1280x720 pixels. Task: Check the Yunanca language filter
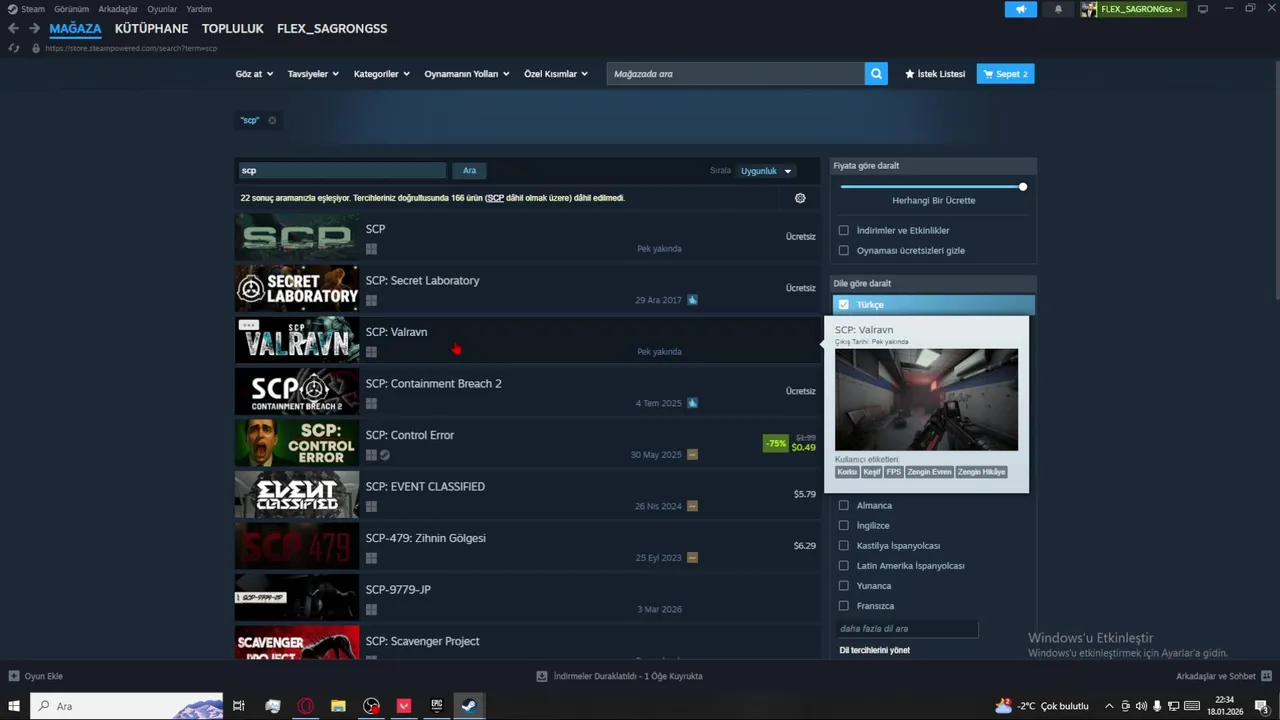tap(844, 586)
